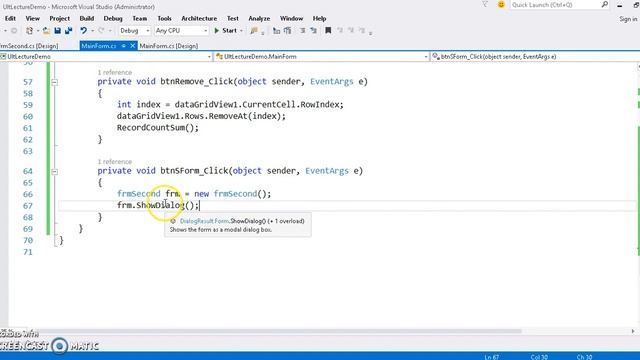Click 'Ln 67' in the status bar
Viewport: 640px width, 360px height.
point(491,357)
